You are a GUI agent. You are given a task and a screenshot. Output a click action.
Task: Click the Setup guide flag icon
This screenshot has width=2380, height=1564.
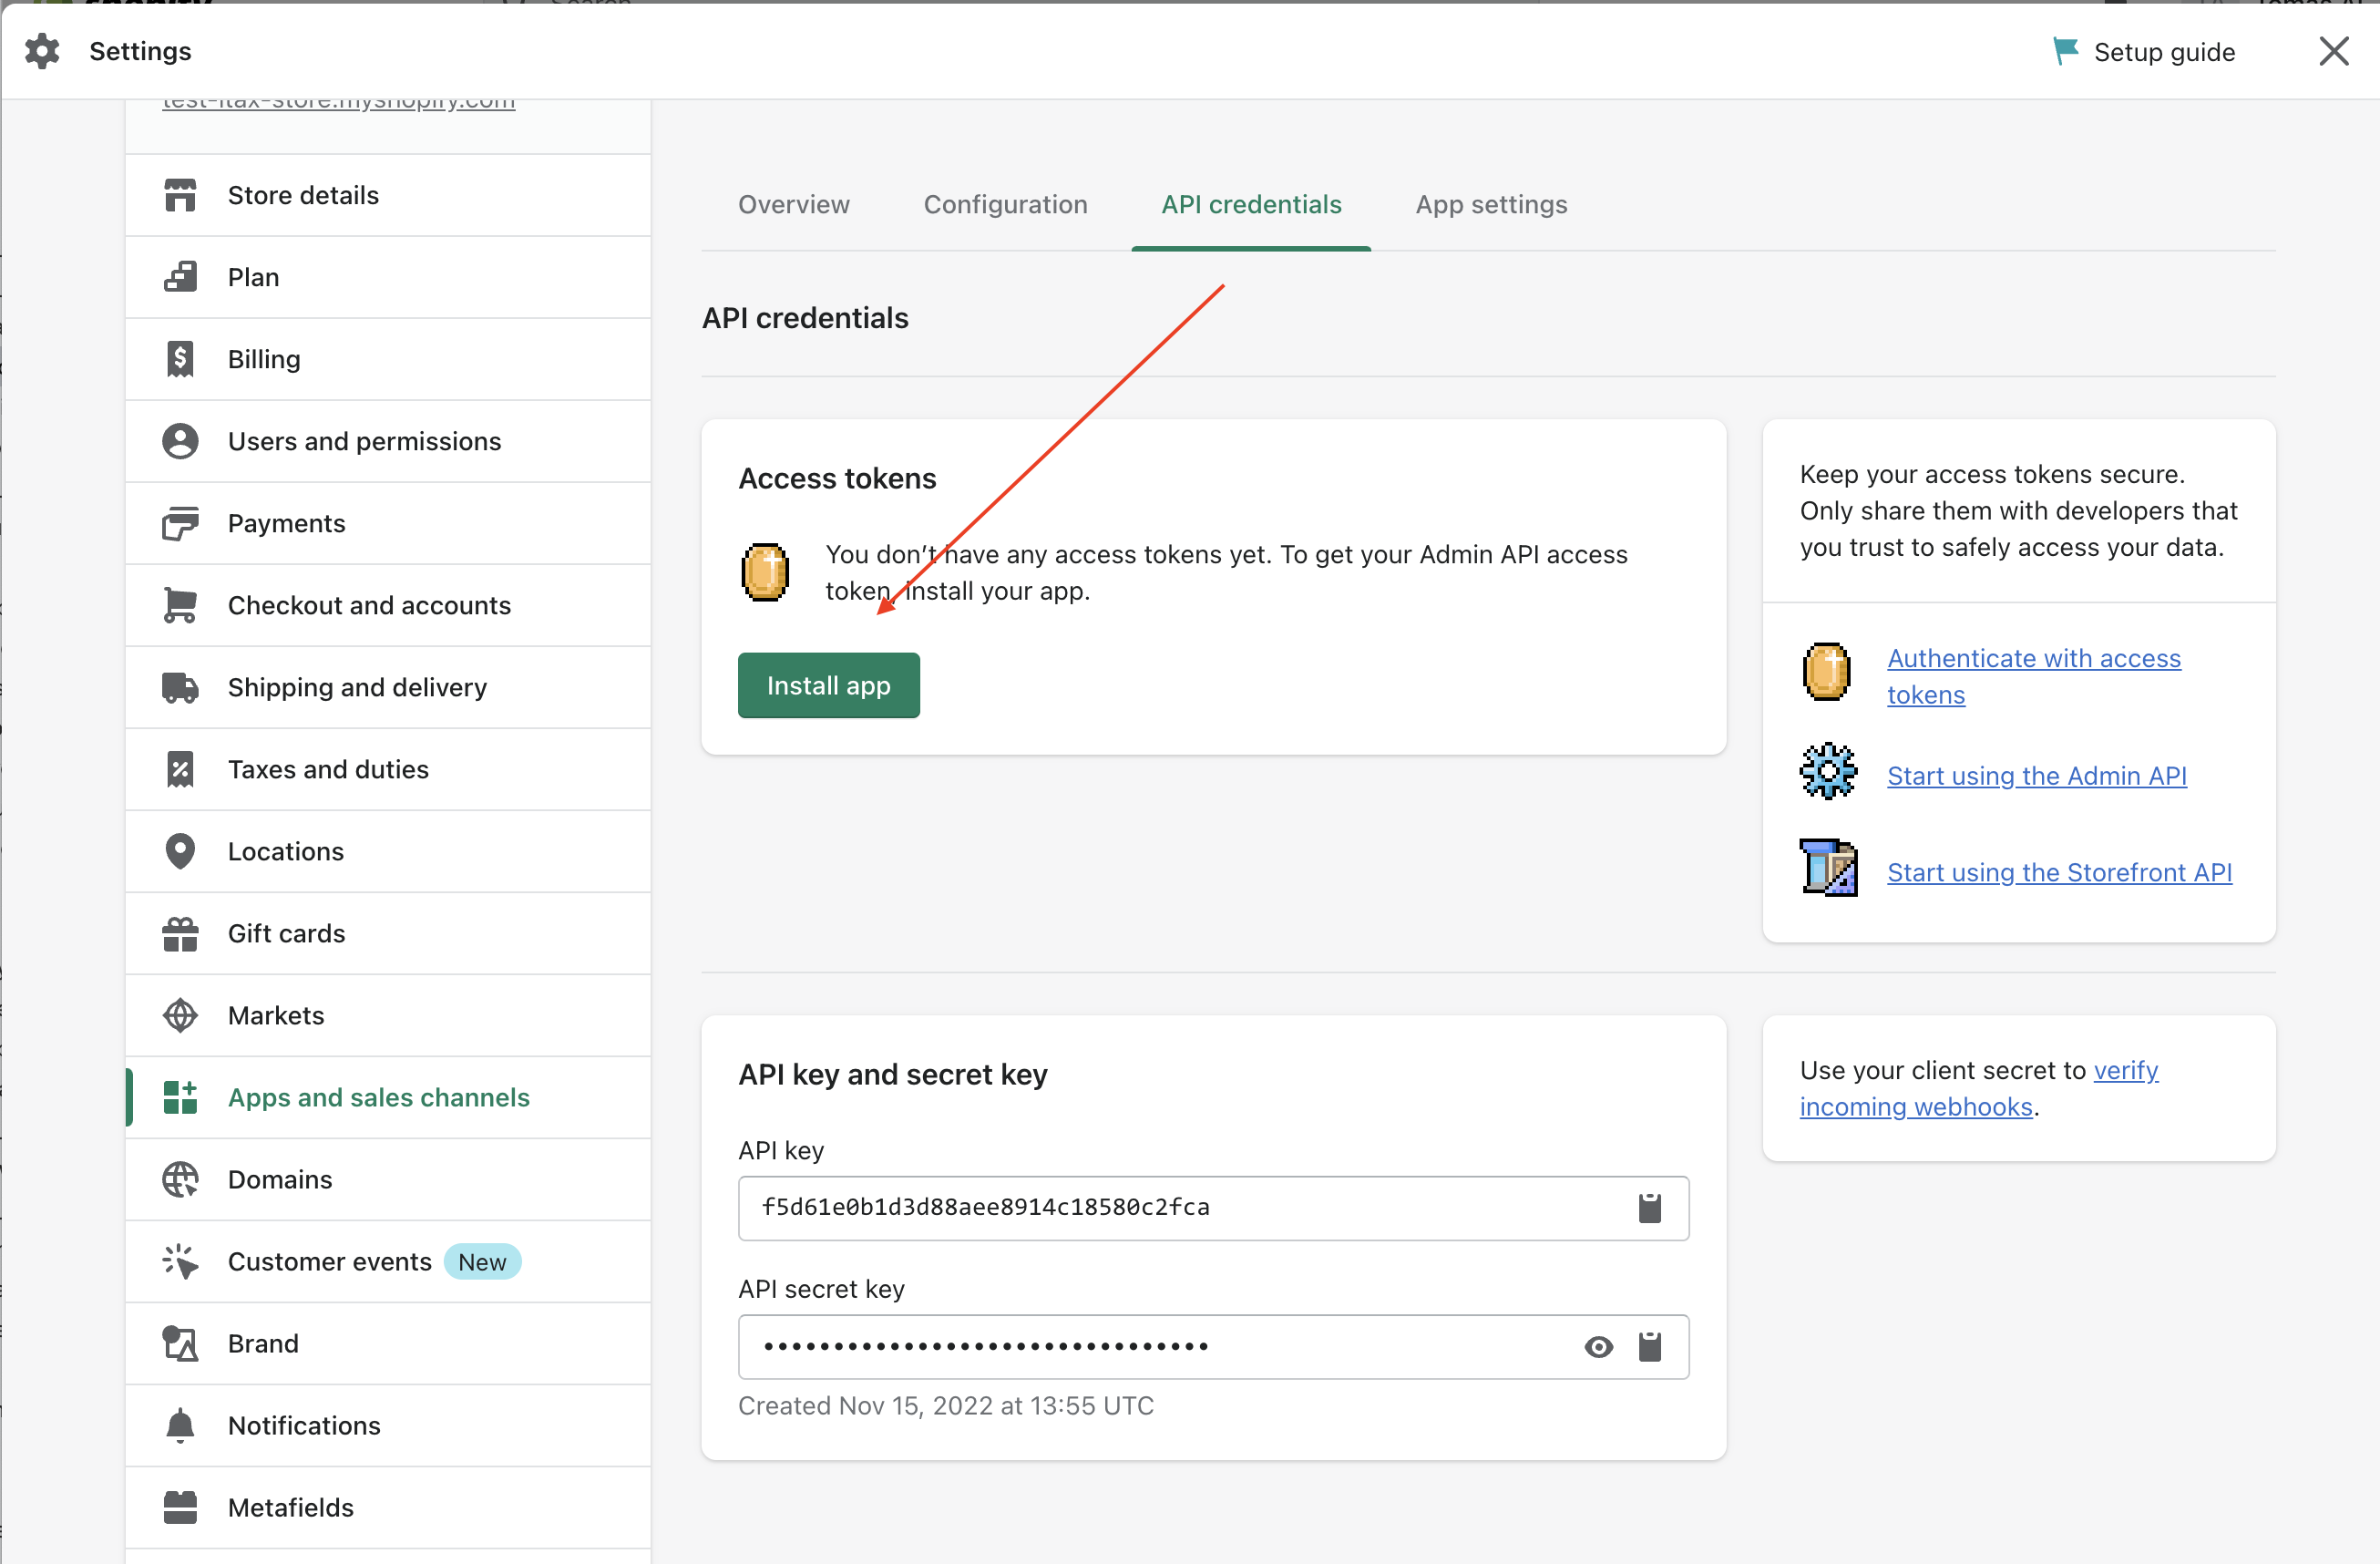[x=2064, y=51]
